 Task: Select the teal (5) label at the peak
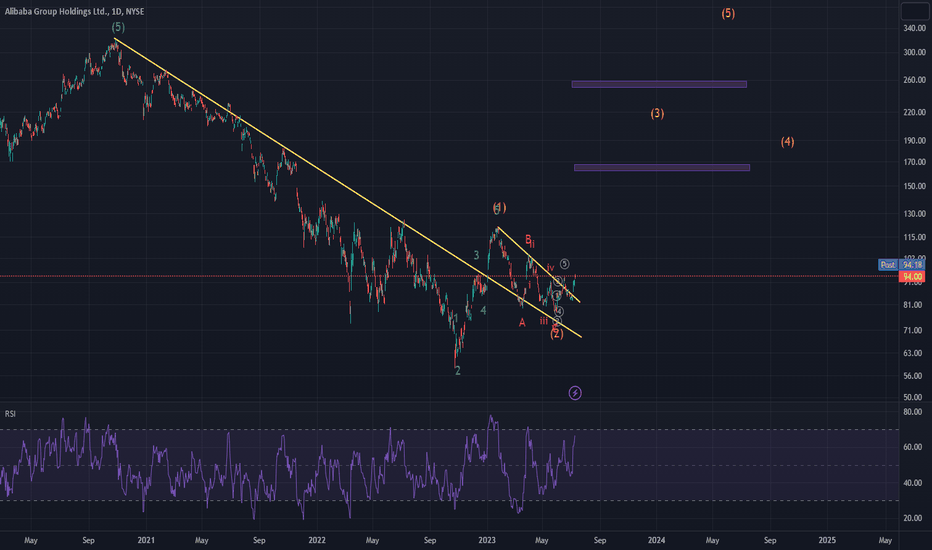tap(118, 27)
